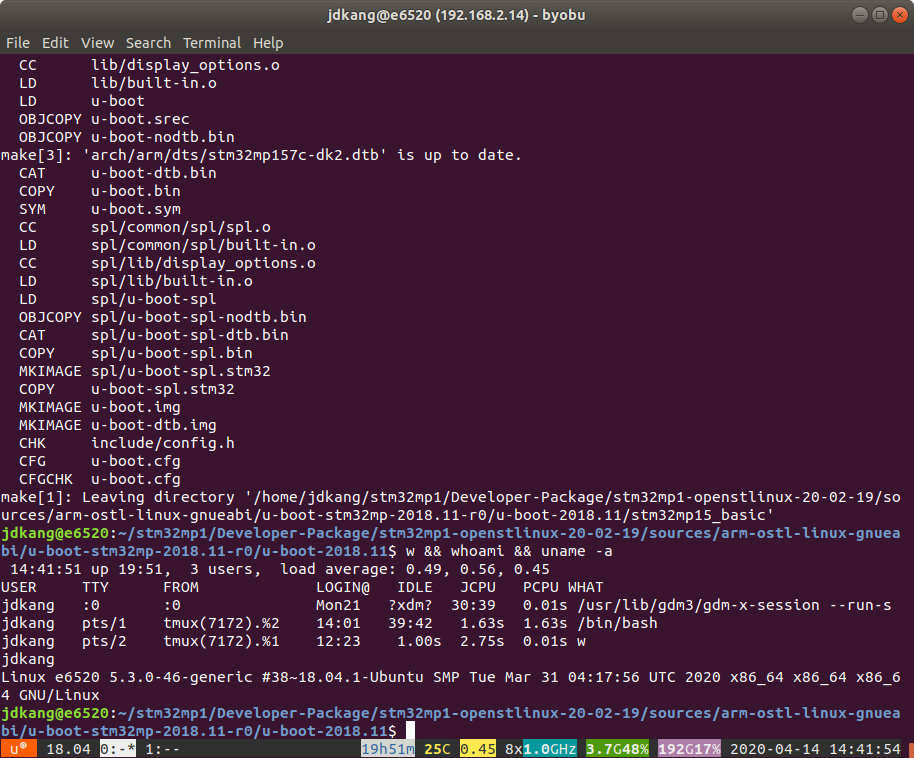Open the File menu
The width and height of the screenshot is (914, 758).
pos(17,43)
